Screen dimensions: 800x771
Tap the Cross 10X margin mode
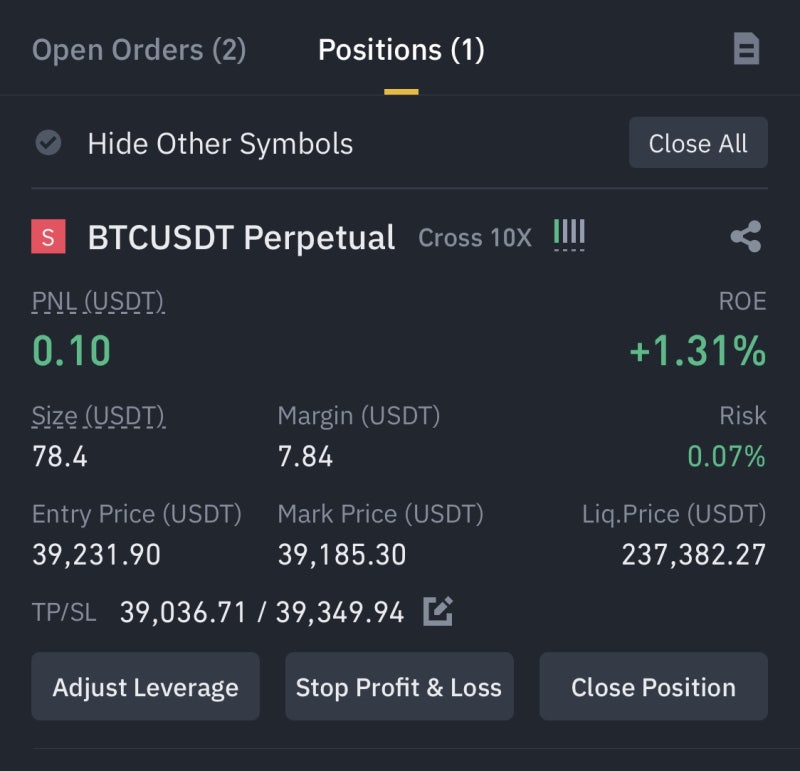475,238
